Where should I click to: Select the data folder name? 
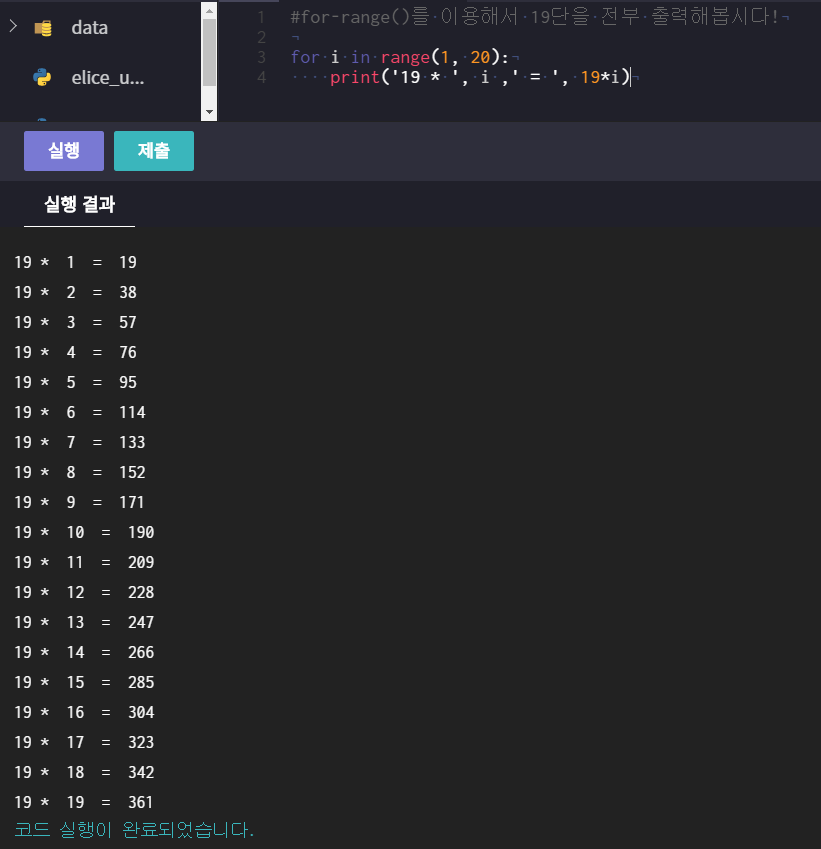pyautogui.click(x=89, y=28)
